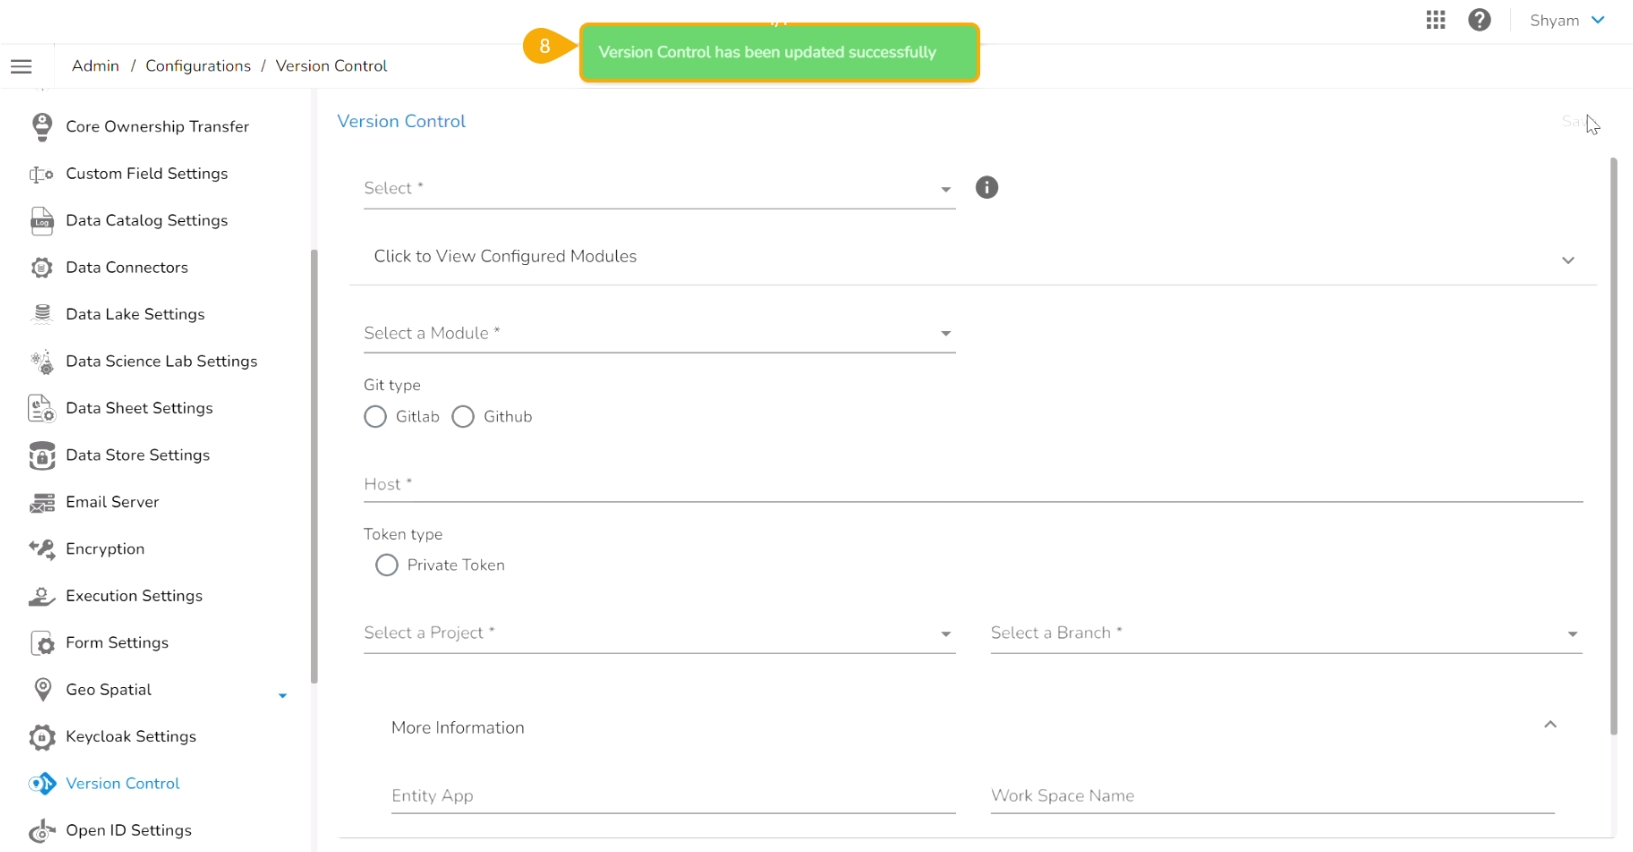1633x852 pixels.
Task: Click the Encryption key icon
Action: [42, 549]
